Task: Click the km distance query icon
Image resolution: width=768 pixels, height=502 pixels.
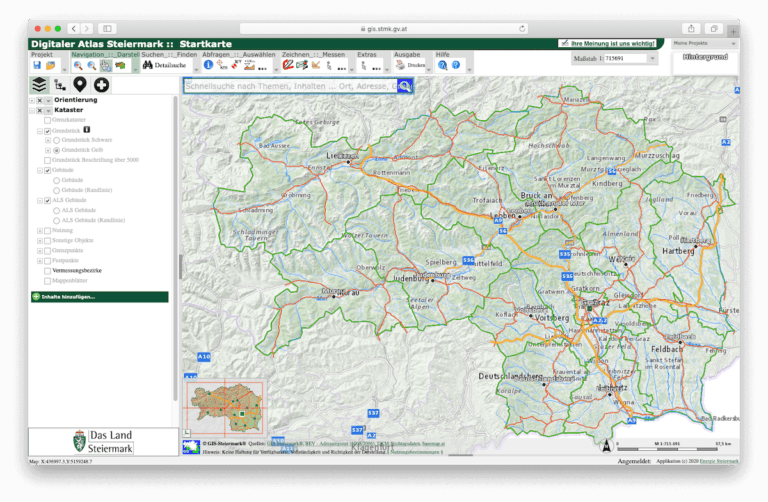Action: coord(222,65)
